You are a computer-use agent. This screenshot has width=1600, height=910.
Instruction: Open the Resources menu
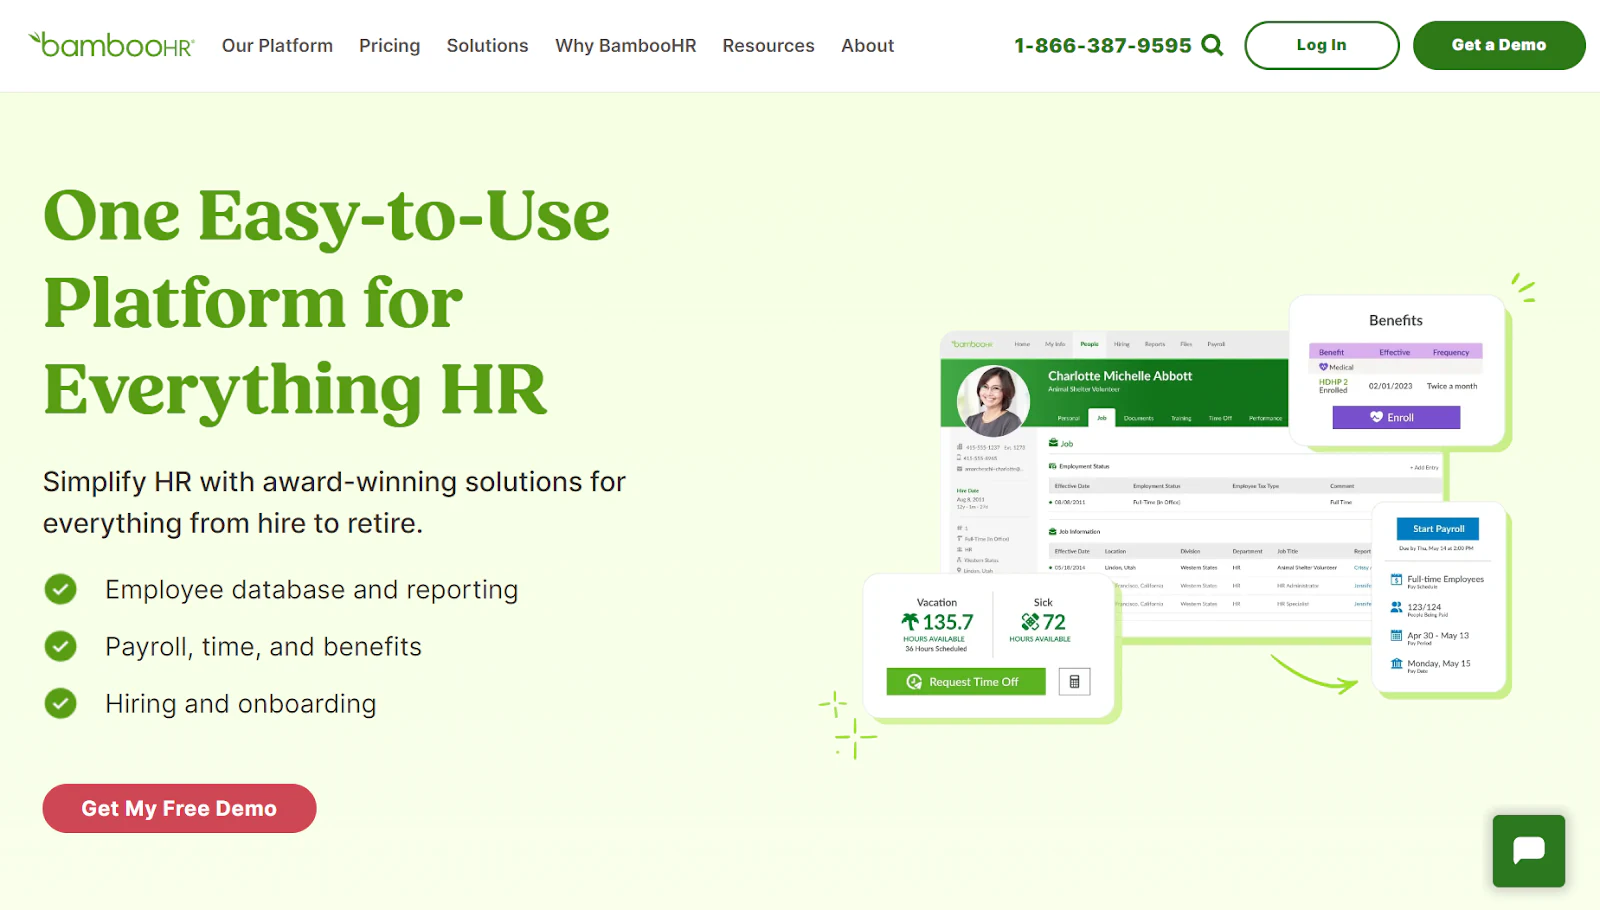coord(768,46)
